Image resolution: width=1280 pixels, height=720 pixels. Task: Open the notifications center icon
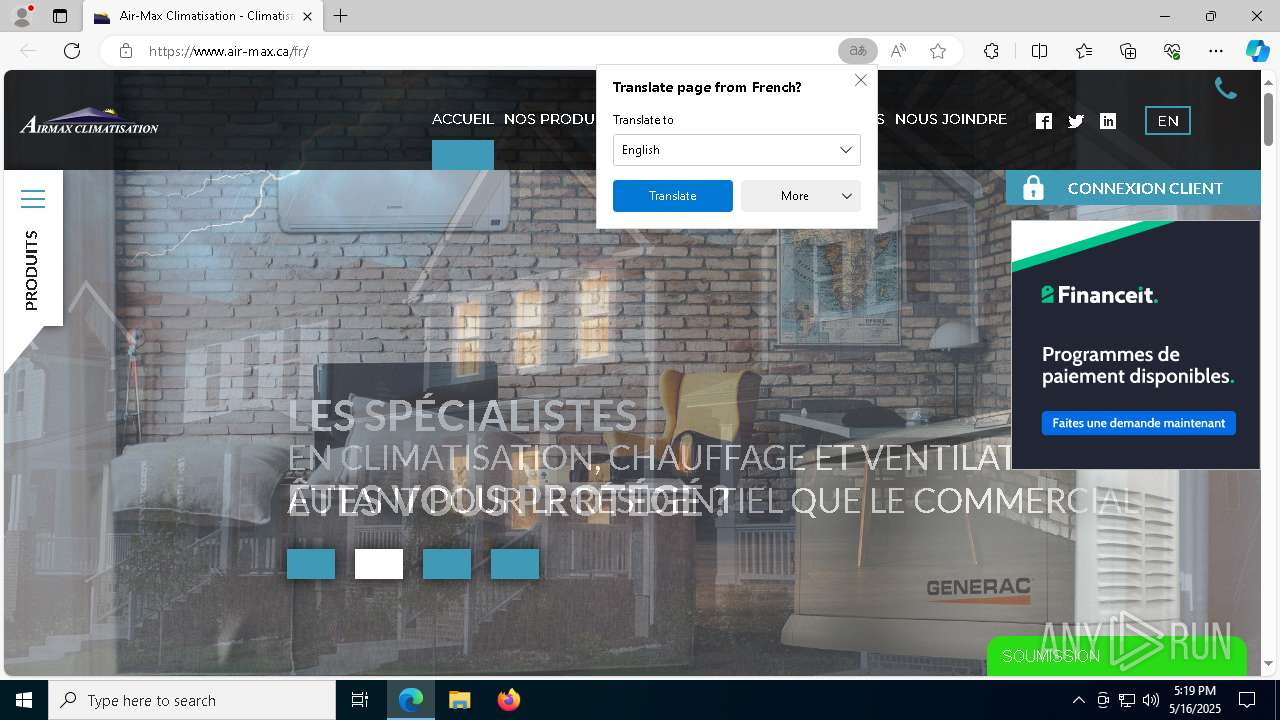click(1247, 700)
